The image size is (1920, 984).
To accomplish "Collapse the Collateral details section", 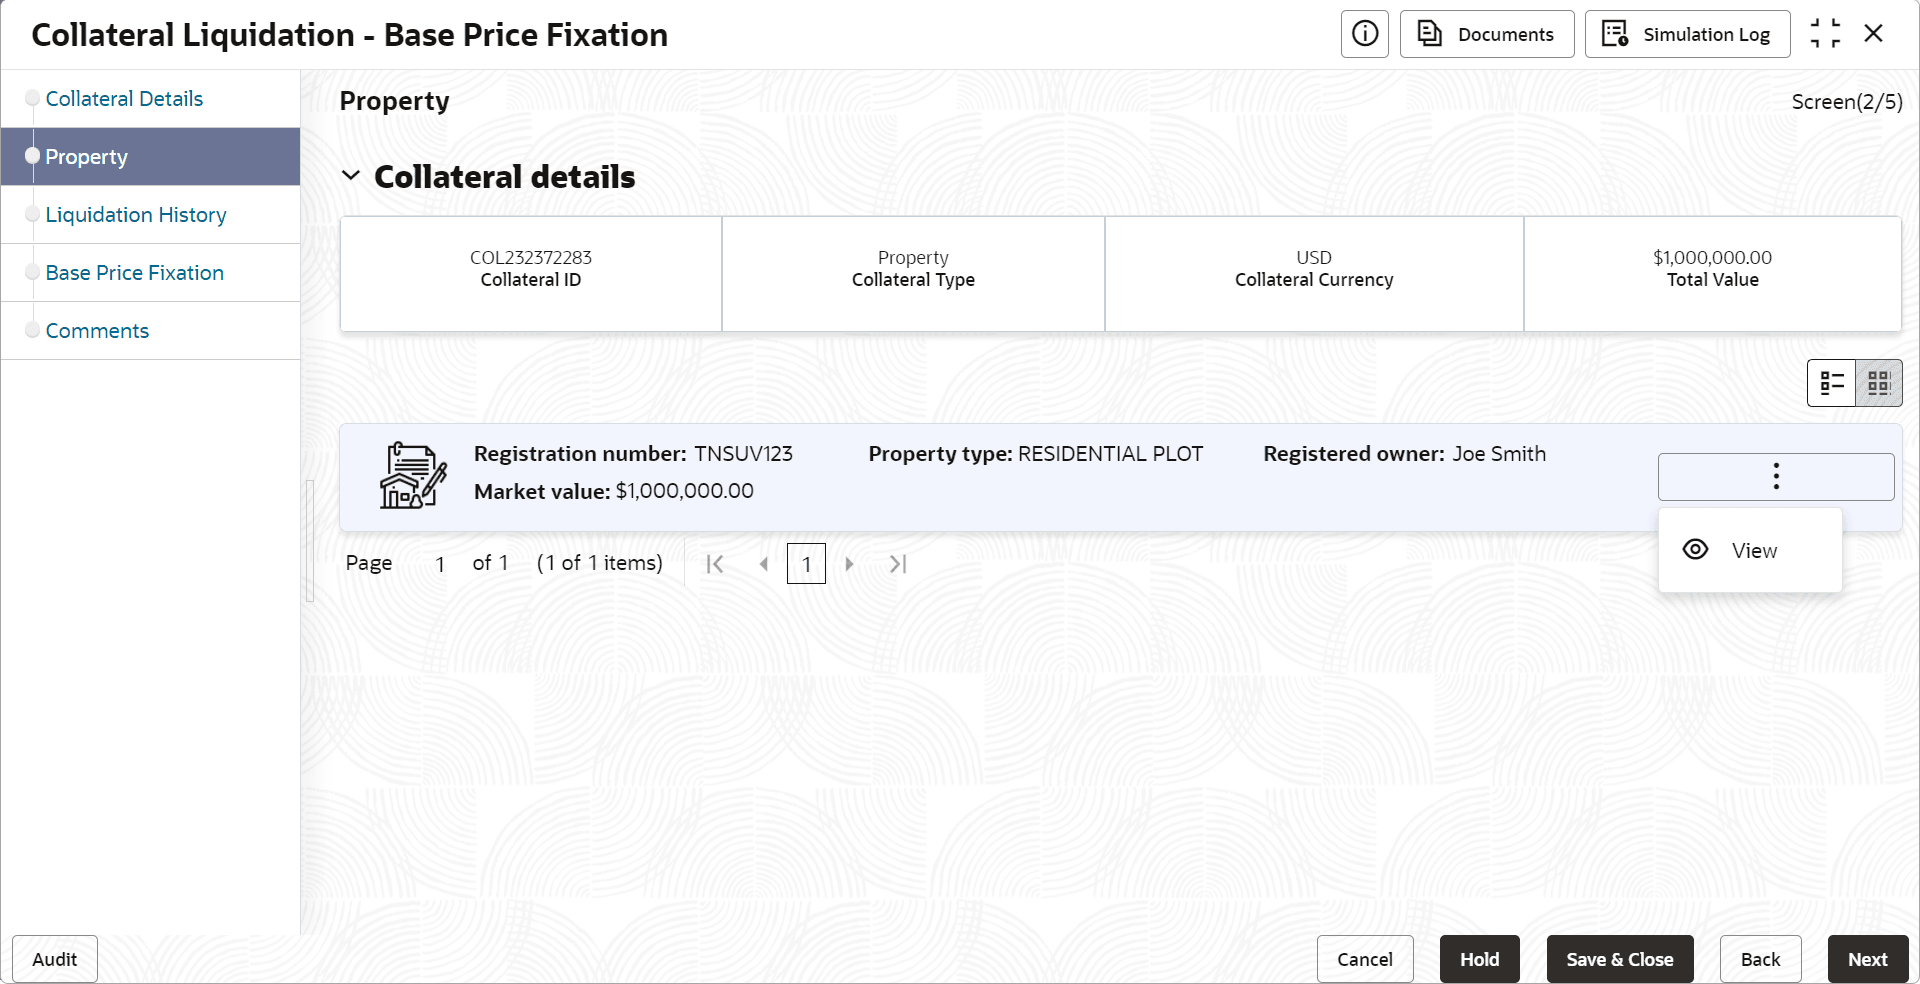I will click(x=351, y=176).
